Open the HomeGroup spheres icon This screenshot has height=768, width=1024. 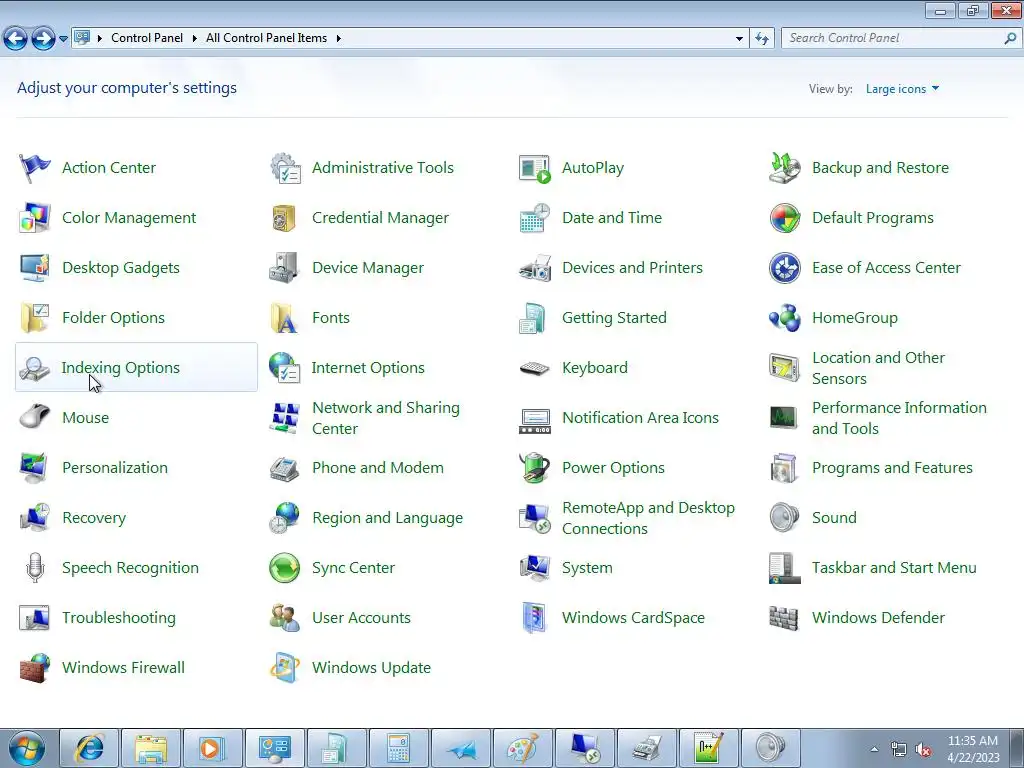[x=784, y=318]
